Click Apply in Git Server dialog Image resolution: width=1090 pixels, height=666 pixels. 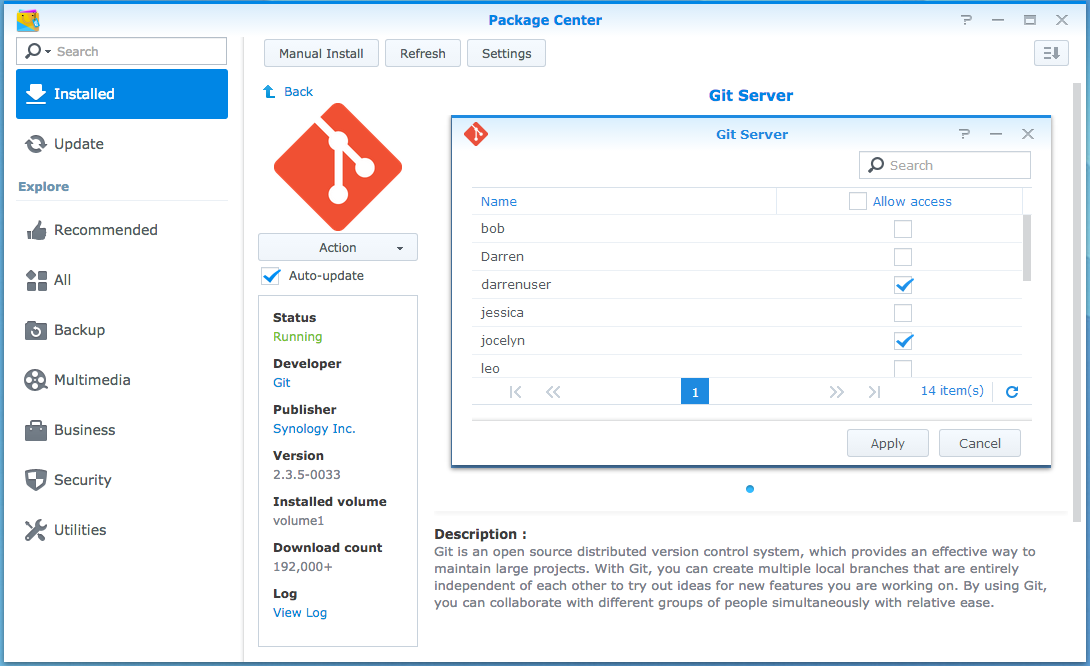click(x=888, y=444)
